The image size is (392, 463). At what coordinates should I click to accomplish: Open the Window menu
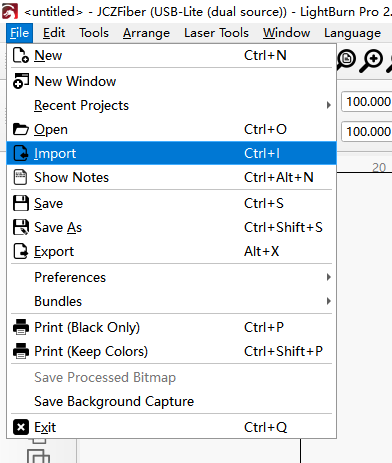[286, 33]
